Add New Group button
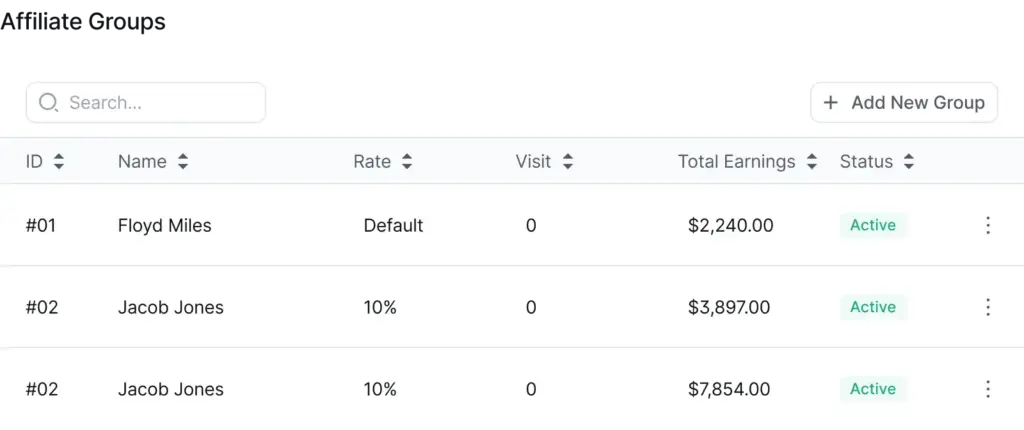 (904, 103)
